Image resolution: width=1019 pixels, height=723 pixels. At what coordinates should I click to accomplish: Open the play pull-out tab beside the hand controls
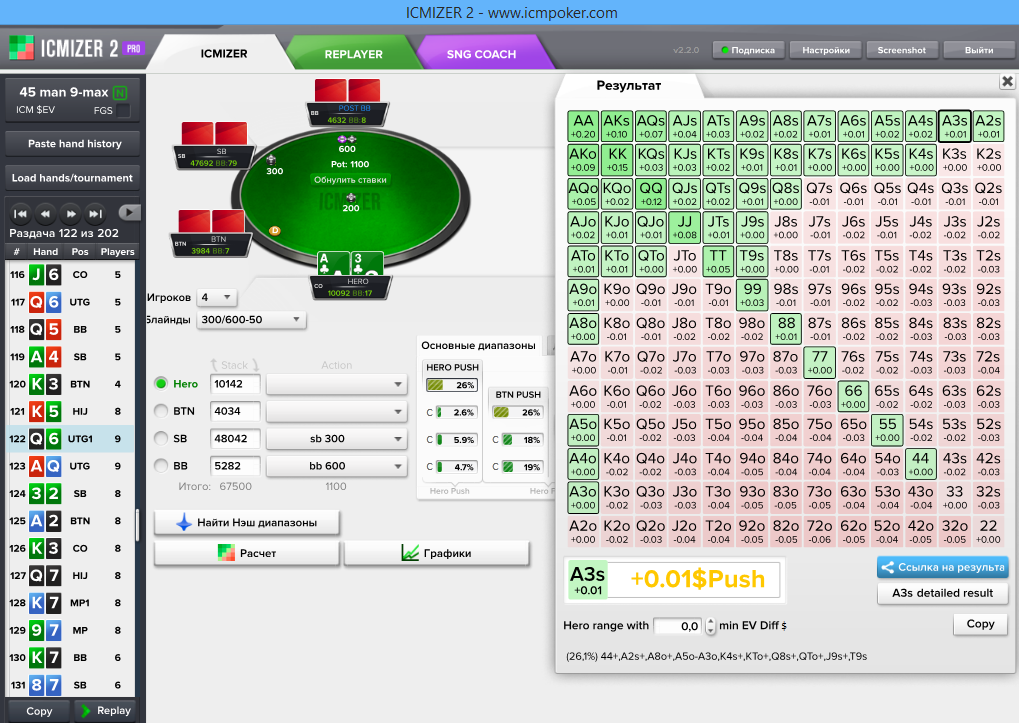(x=129, y=212)
